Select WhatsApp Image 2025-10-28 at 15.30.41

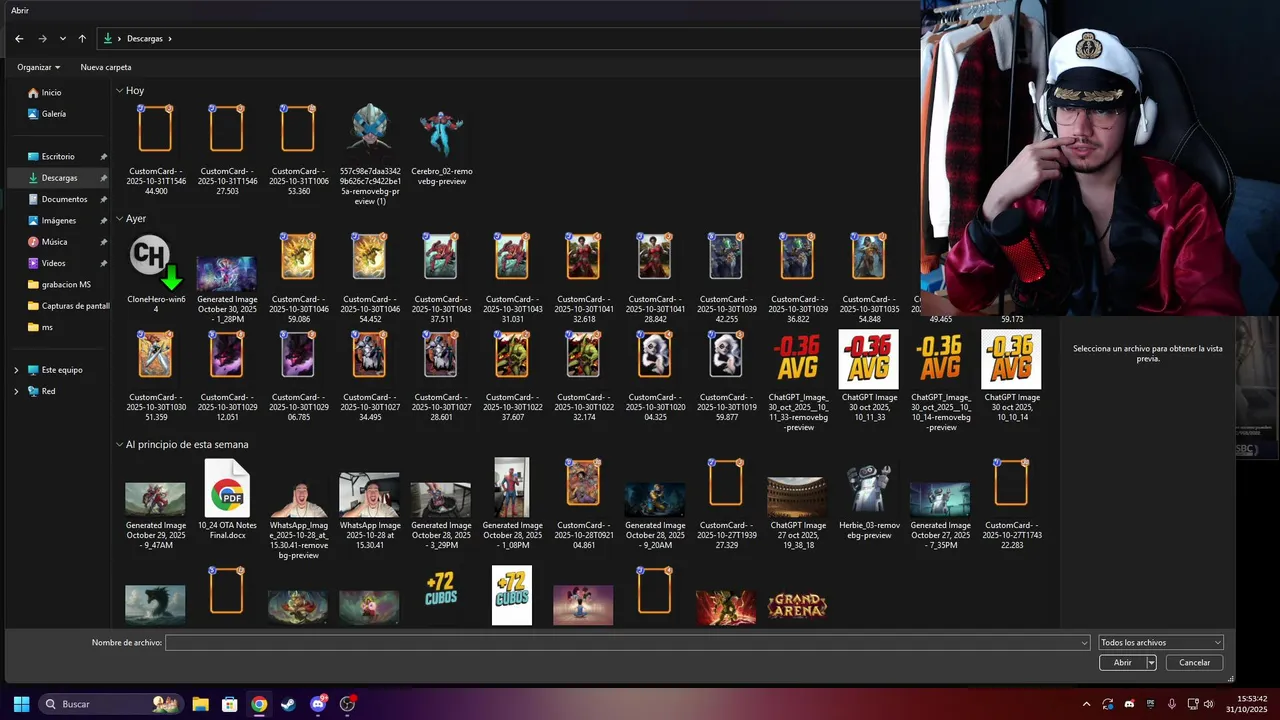(370, 512)
